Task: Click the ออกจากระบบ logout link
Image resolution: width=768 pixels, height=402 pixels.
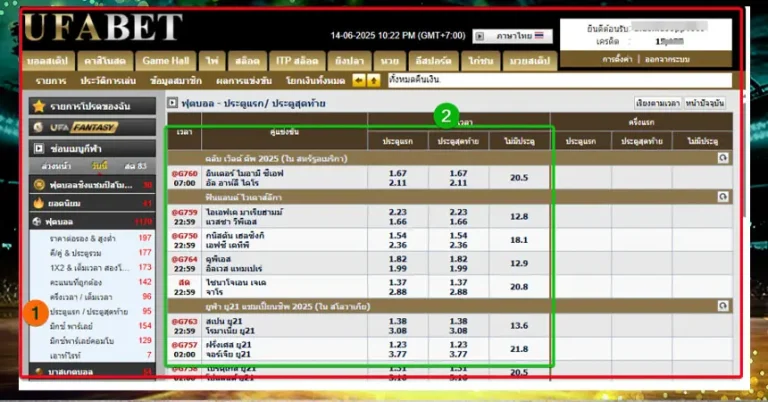Action: (x=667, y=59)
